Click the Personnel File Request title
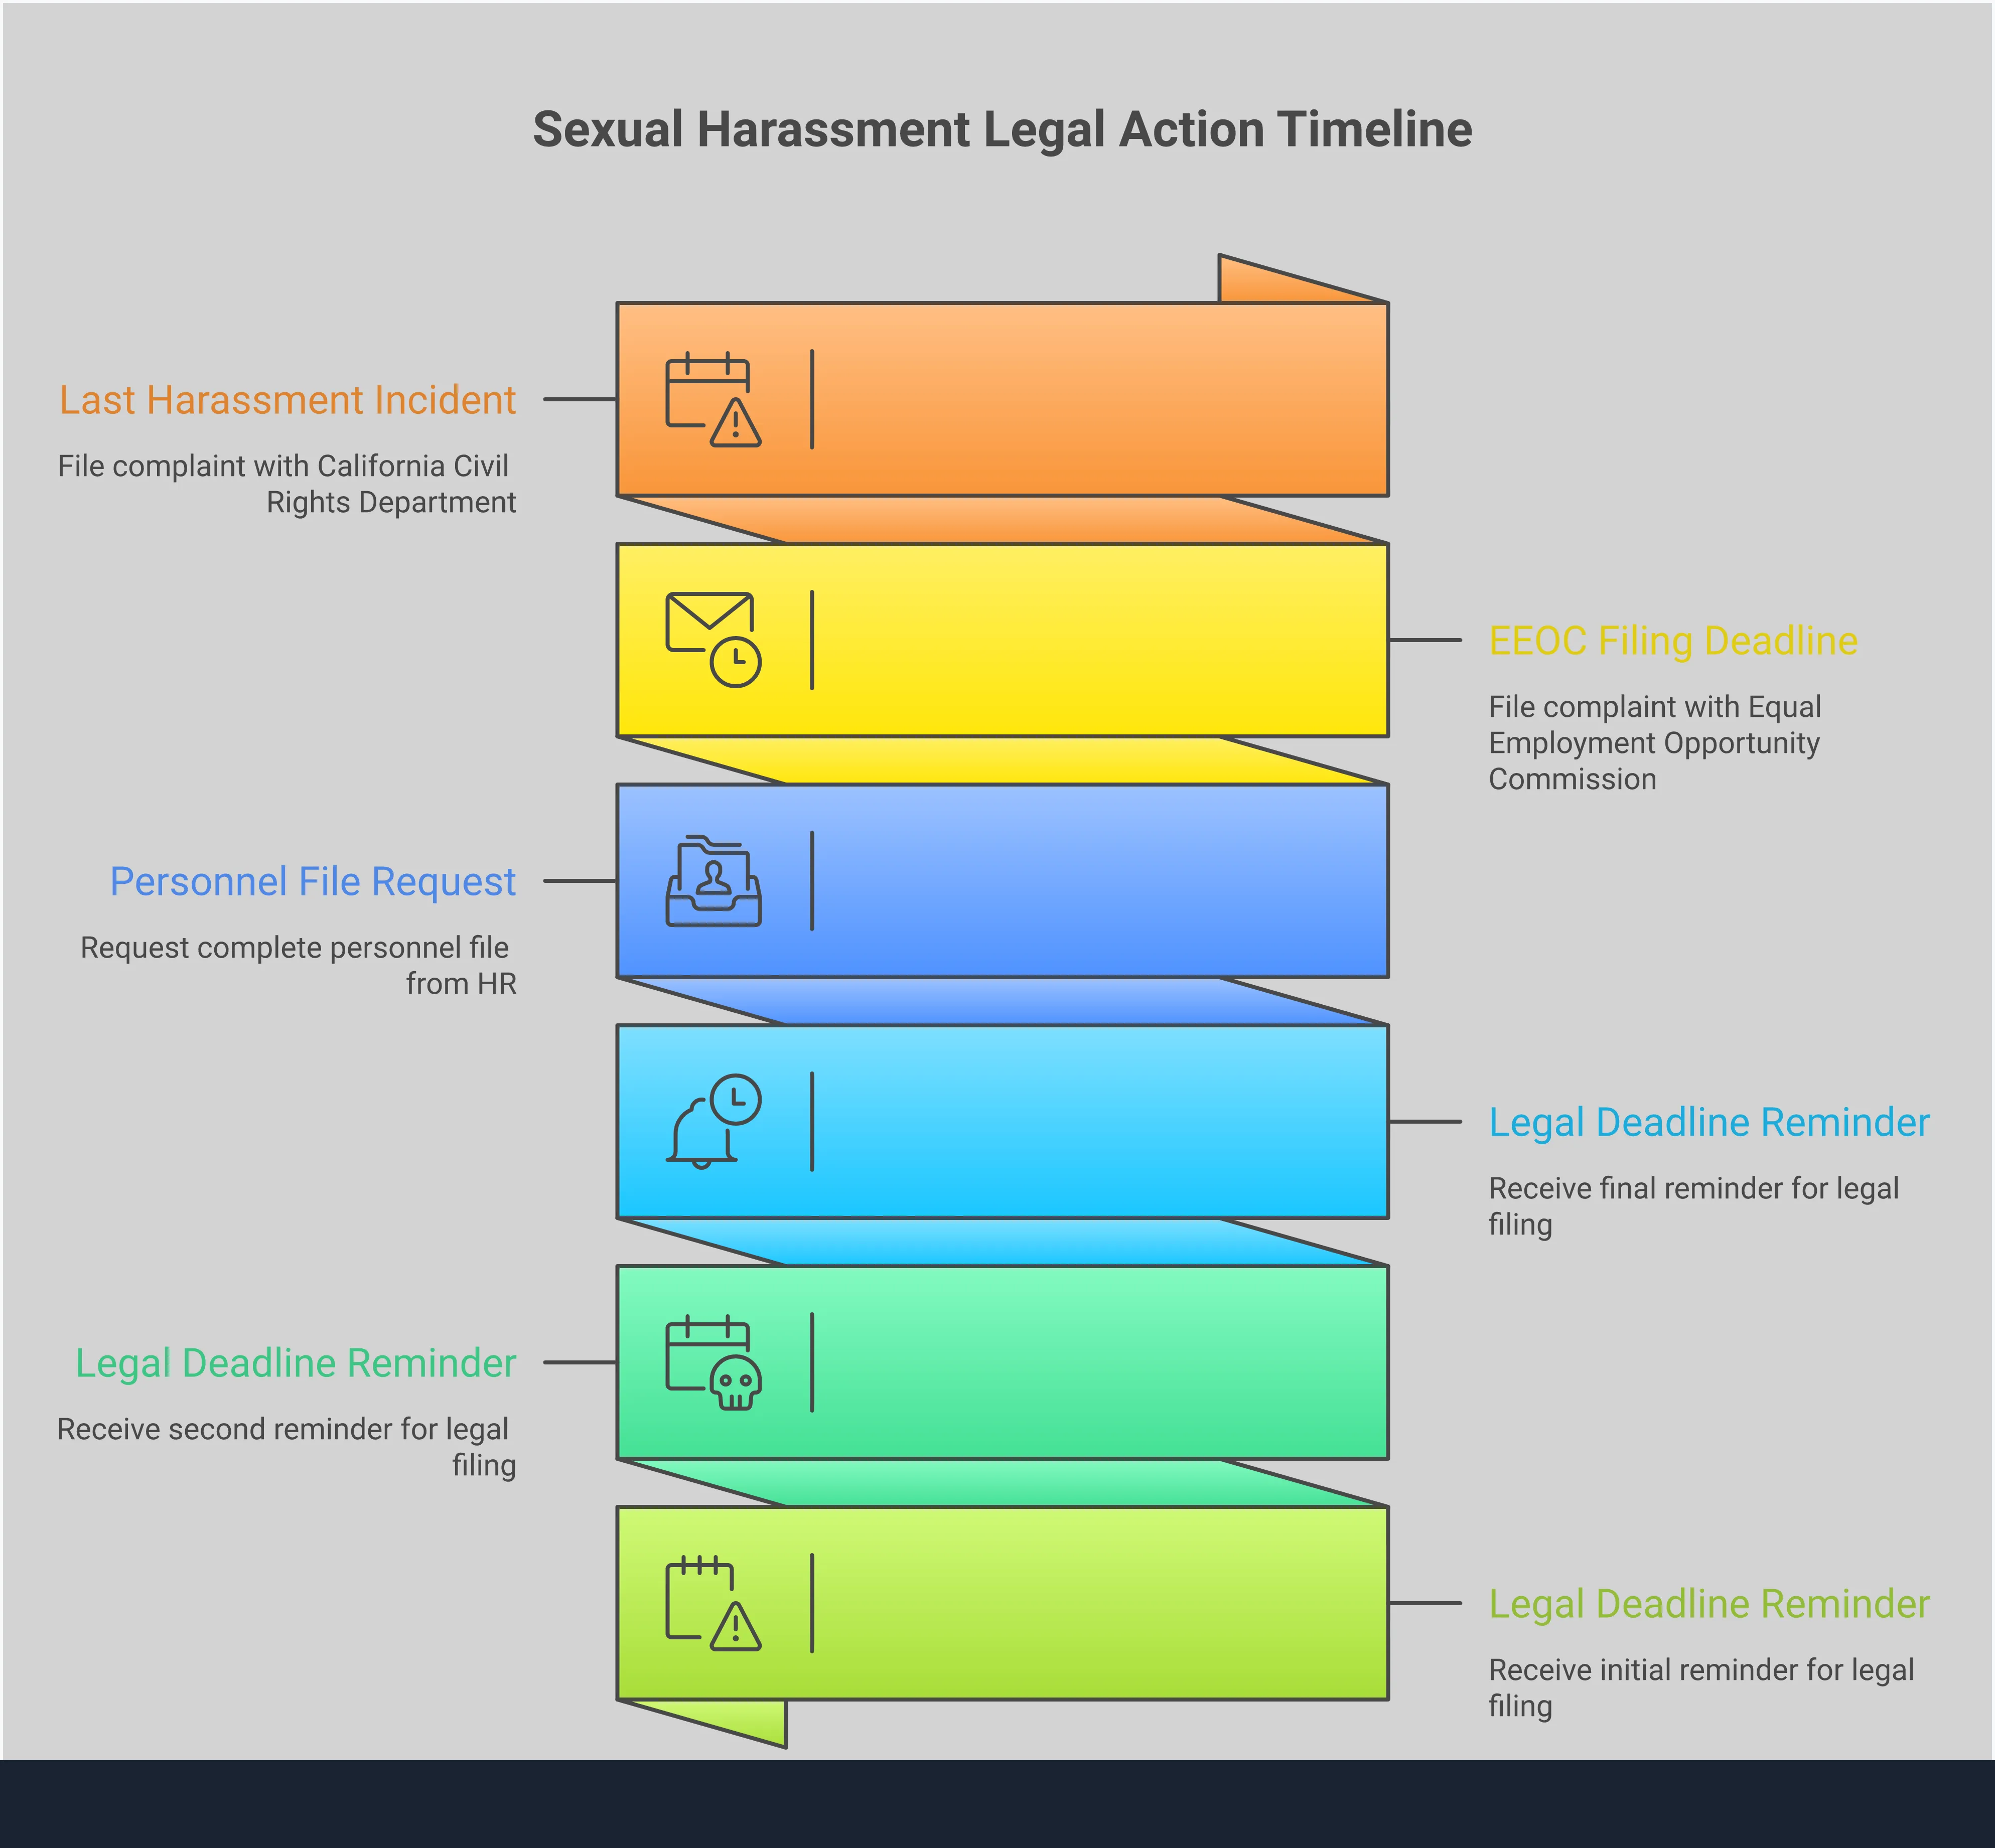Image resolution: width=1995 pixels, height=1848 pixels. click(x=313, y=881)
